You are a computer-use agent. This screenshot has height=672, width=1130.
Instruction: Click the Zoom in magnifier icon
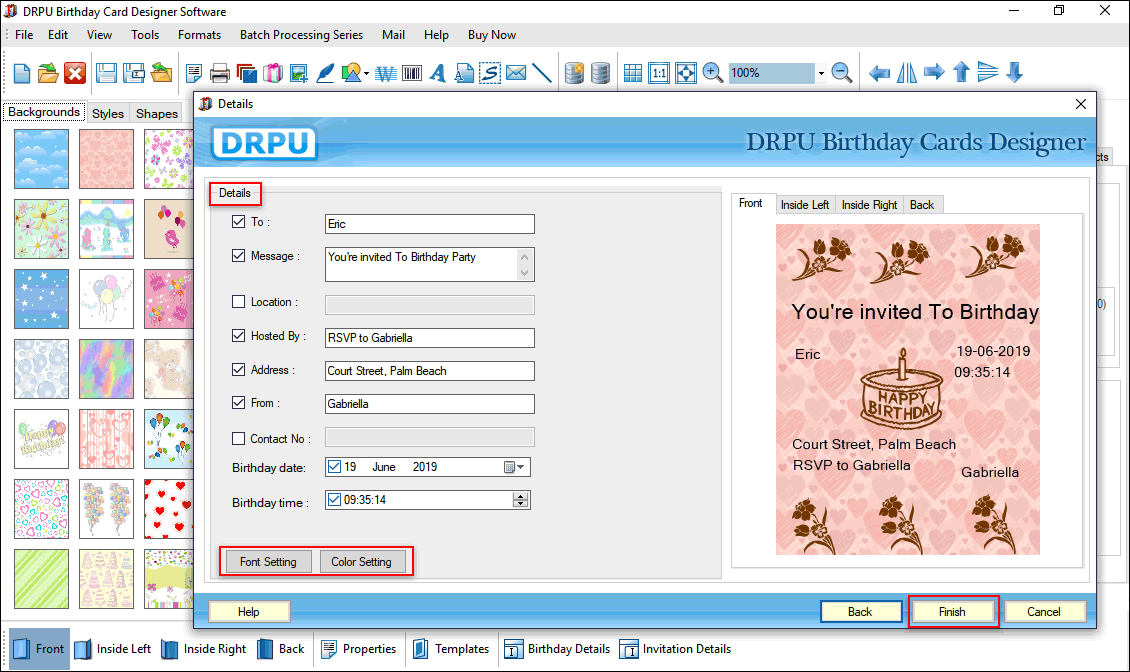[x=713, y=73]
